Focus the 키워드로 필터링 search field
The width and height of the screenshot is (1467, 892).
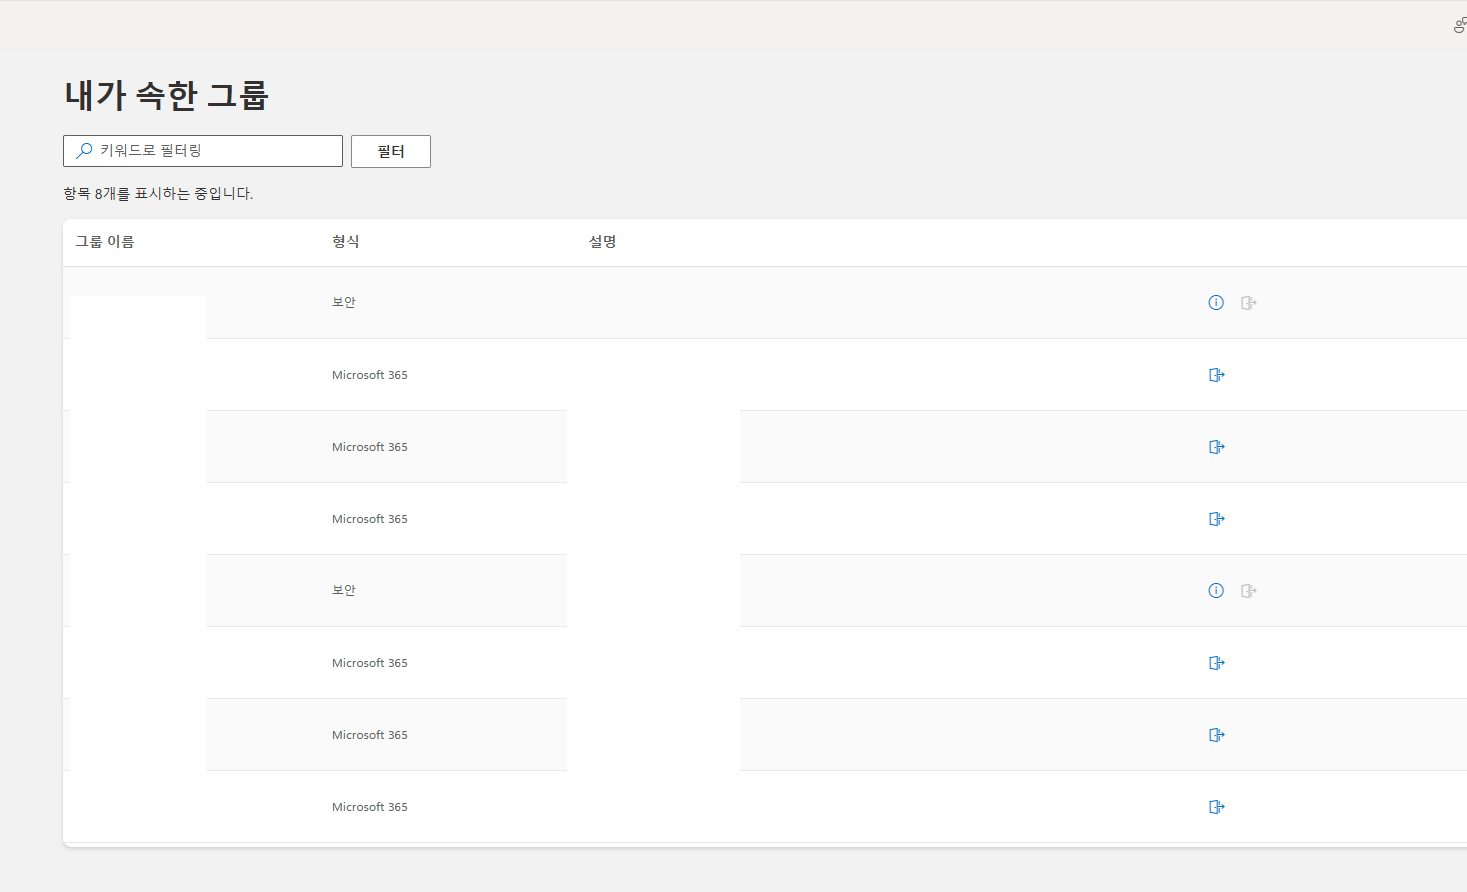tap(203, 151)
